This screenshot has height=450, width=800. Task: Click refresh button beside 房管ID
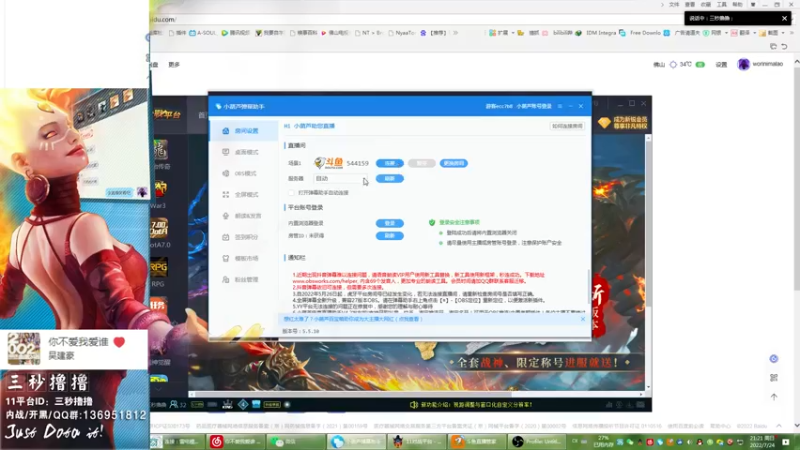[x=390, y=236]
